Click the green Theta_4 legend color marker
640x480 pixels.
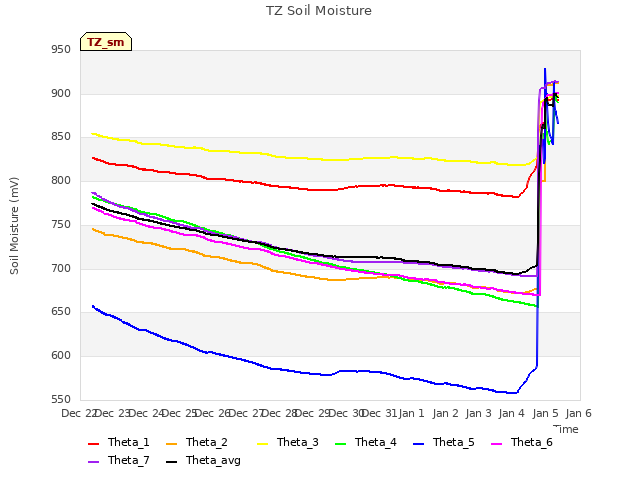340,444
